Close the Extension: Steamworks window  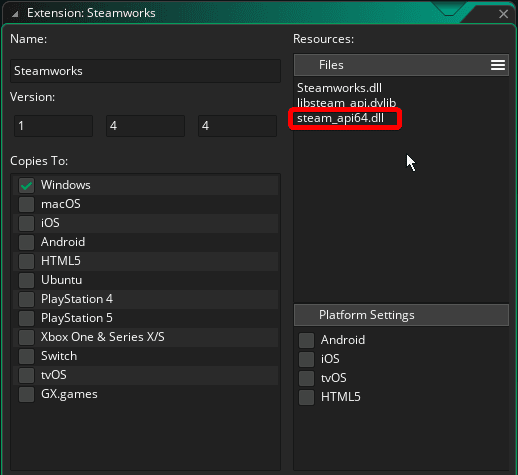[503, 14]
